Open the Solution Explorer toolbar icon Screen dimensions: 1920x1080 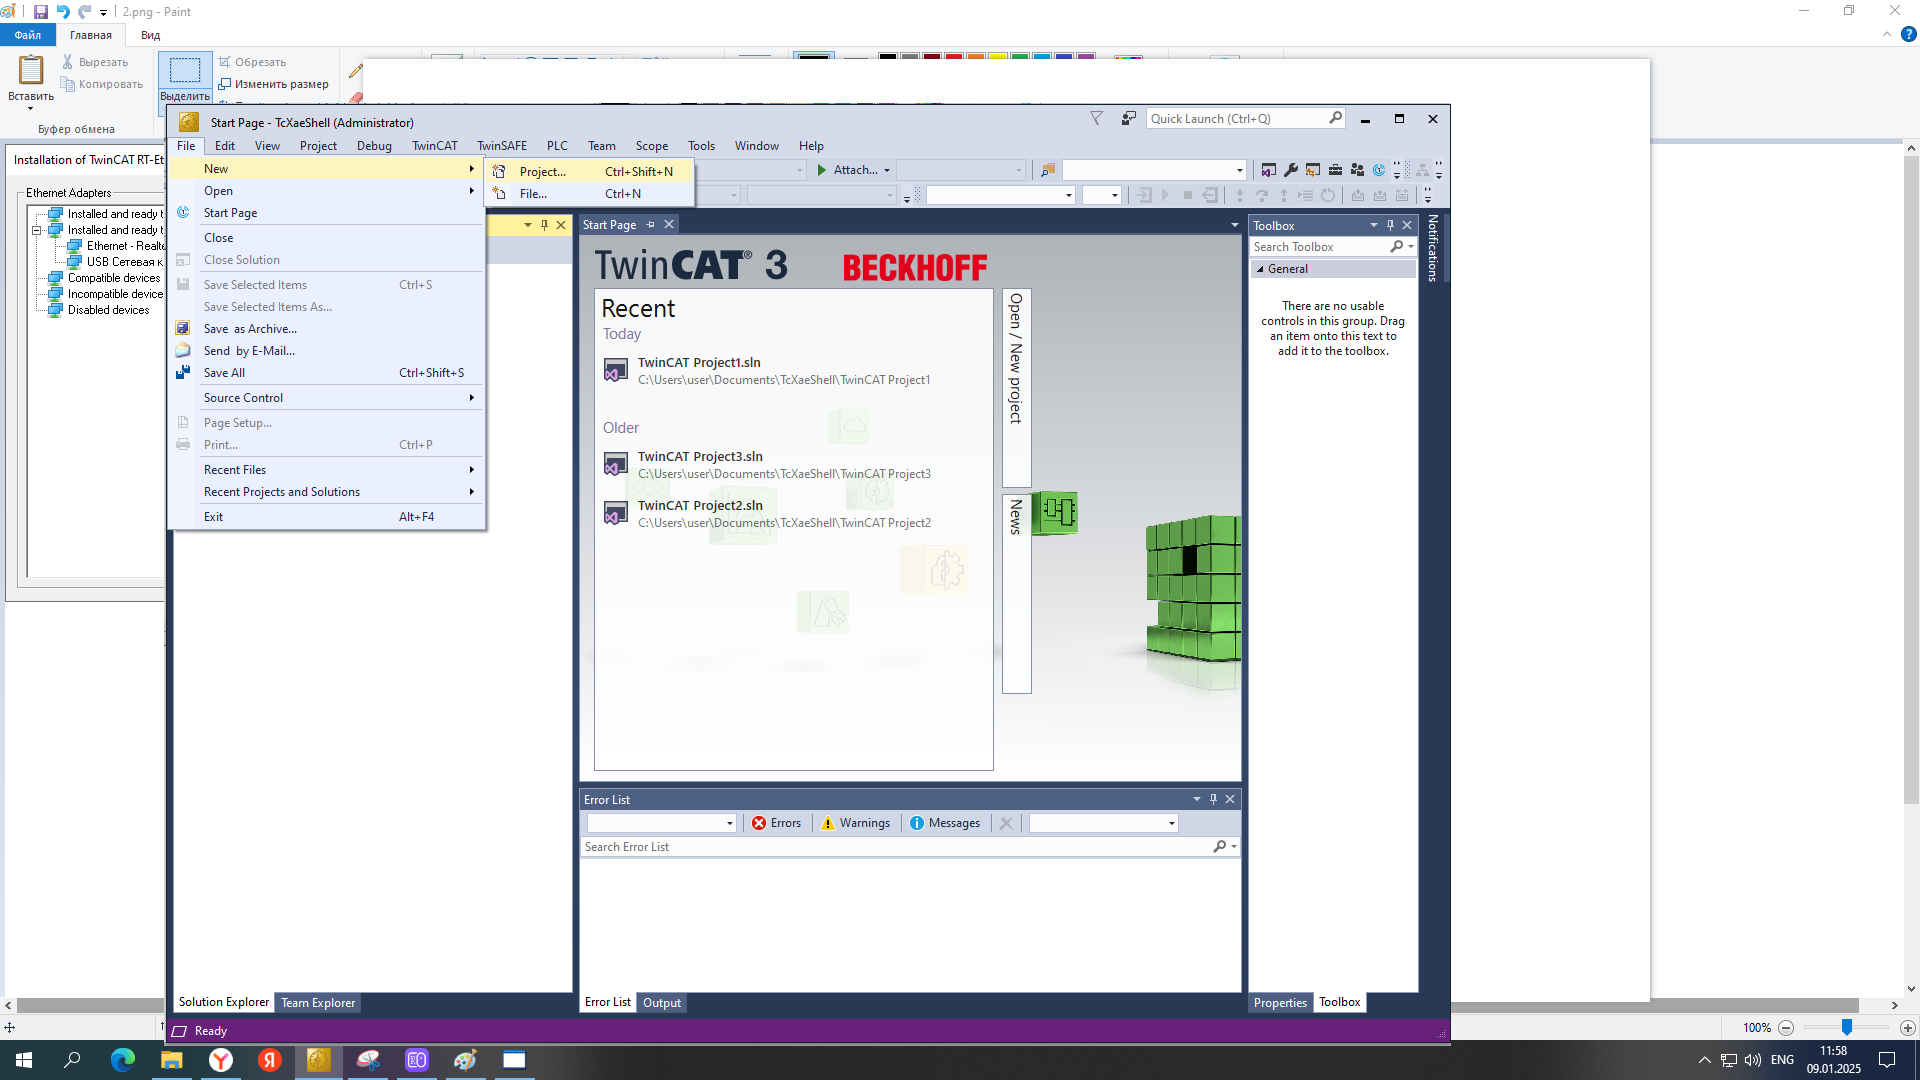tap(1269, 170)
